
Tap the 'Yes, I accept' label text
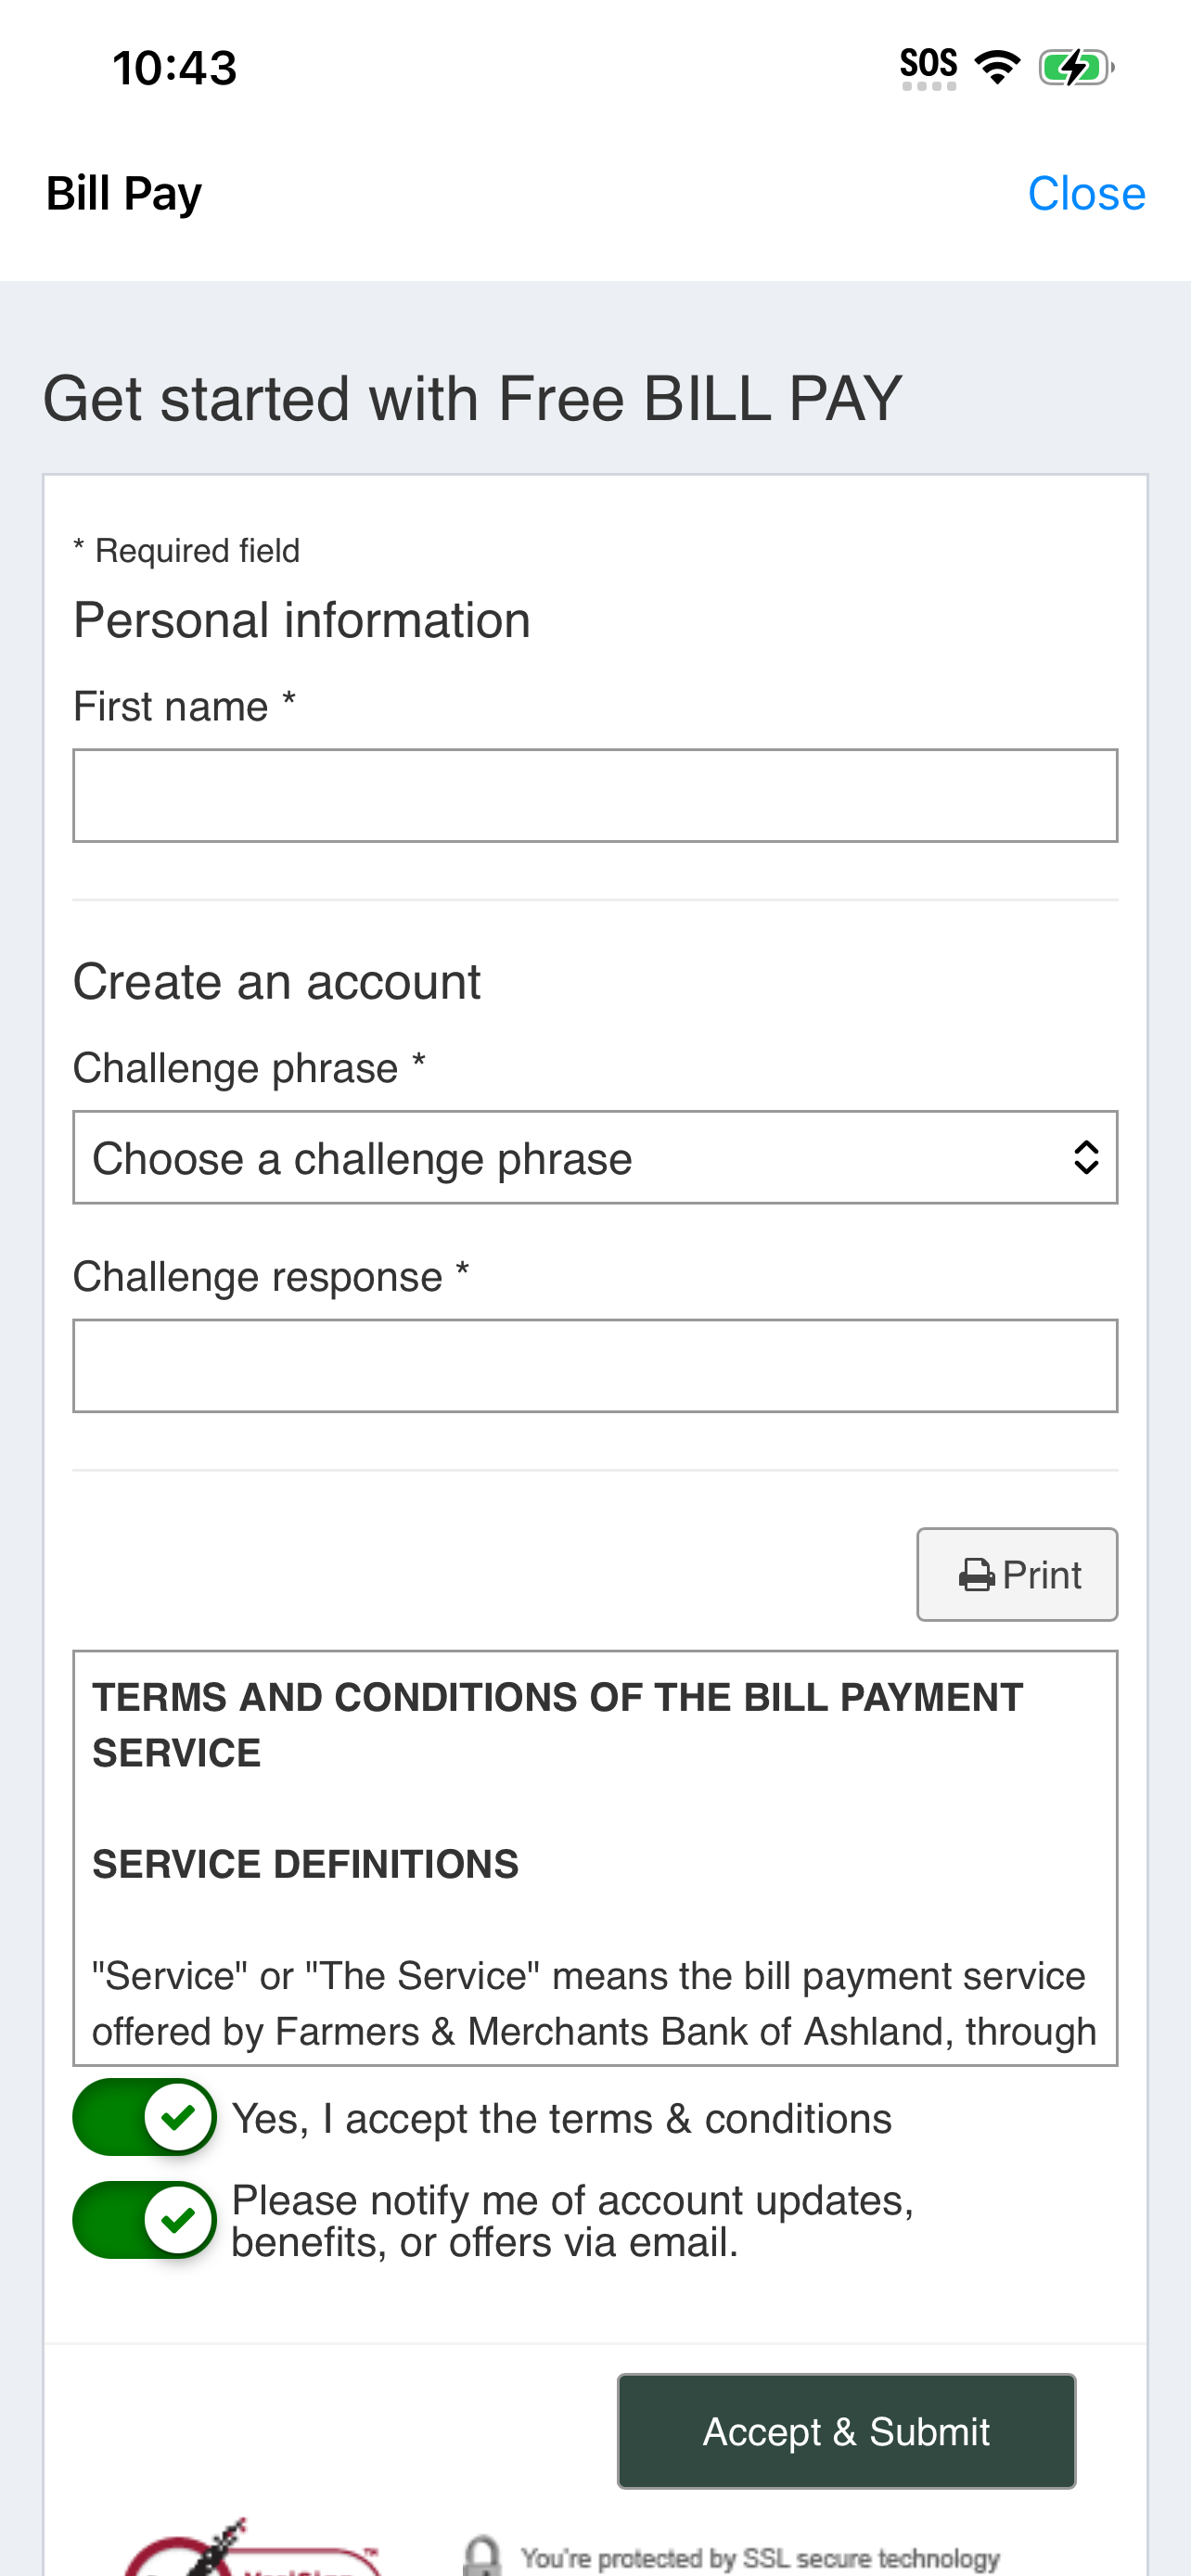tap(561, 2118)
